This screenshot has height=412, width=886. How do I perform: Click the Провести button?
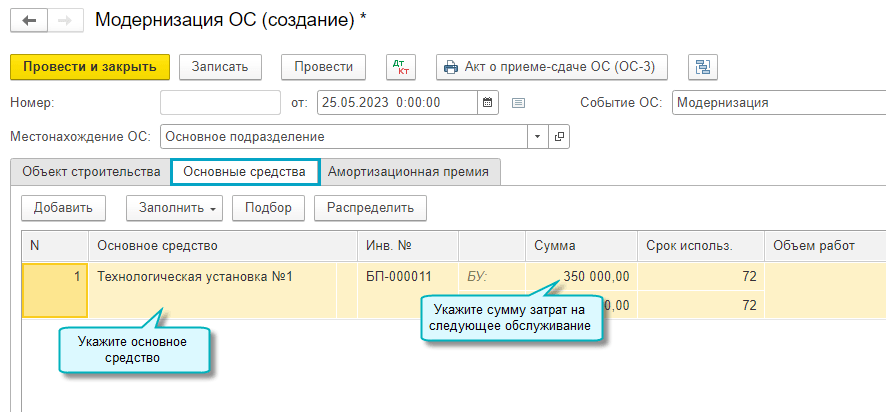pyautogui.click(x=323, y=67)
